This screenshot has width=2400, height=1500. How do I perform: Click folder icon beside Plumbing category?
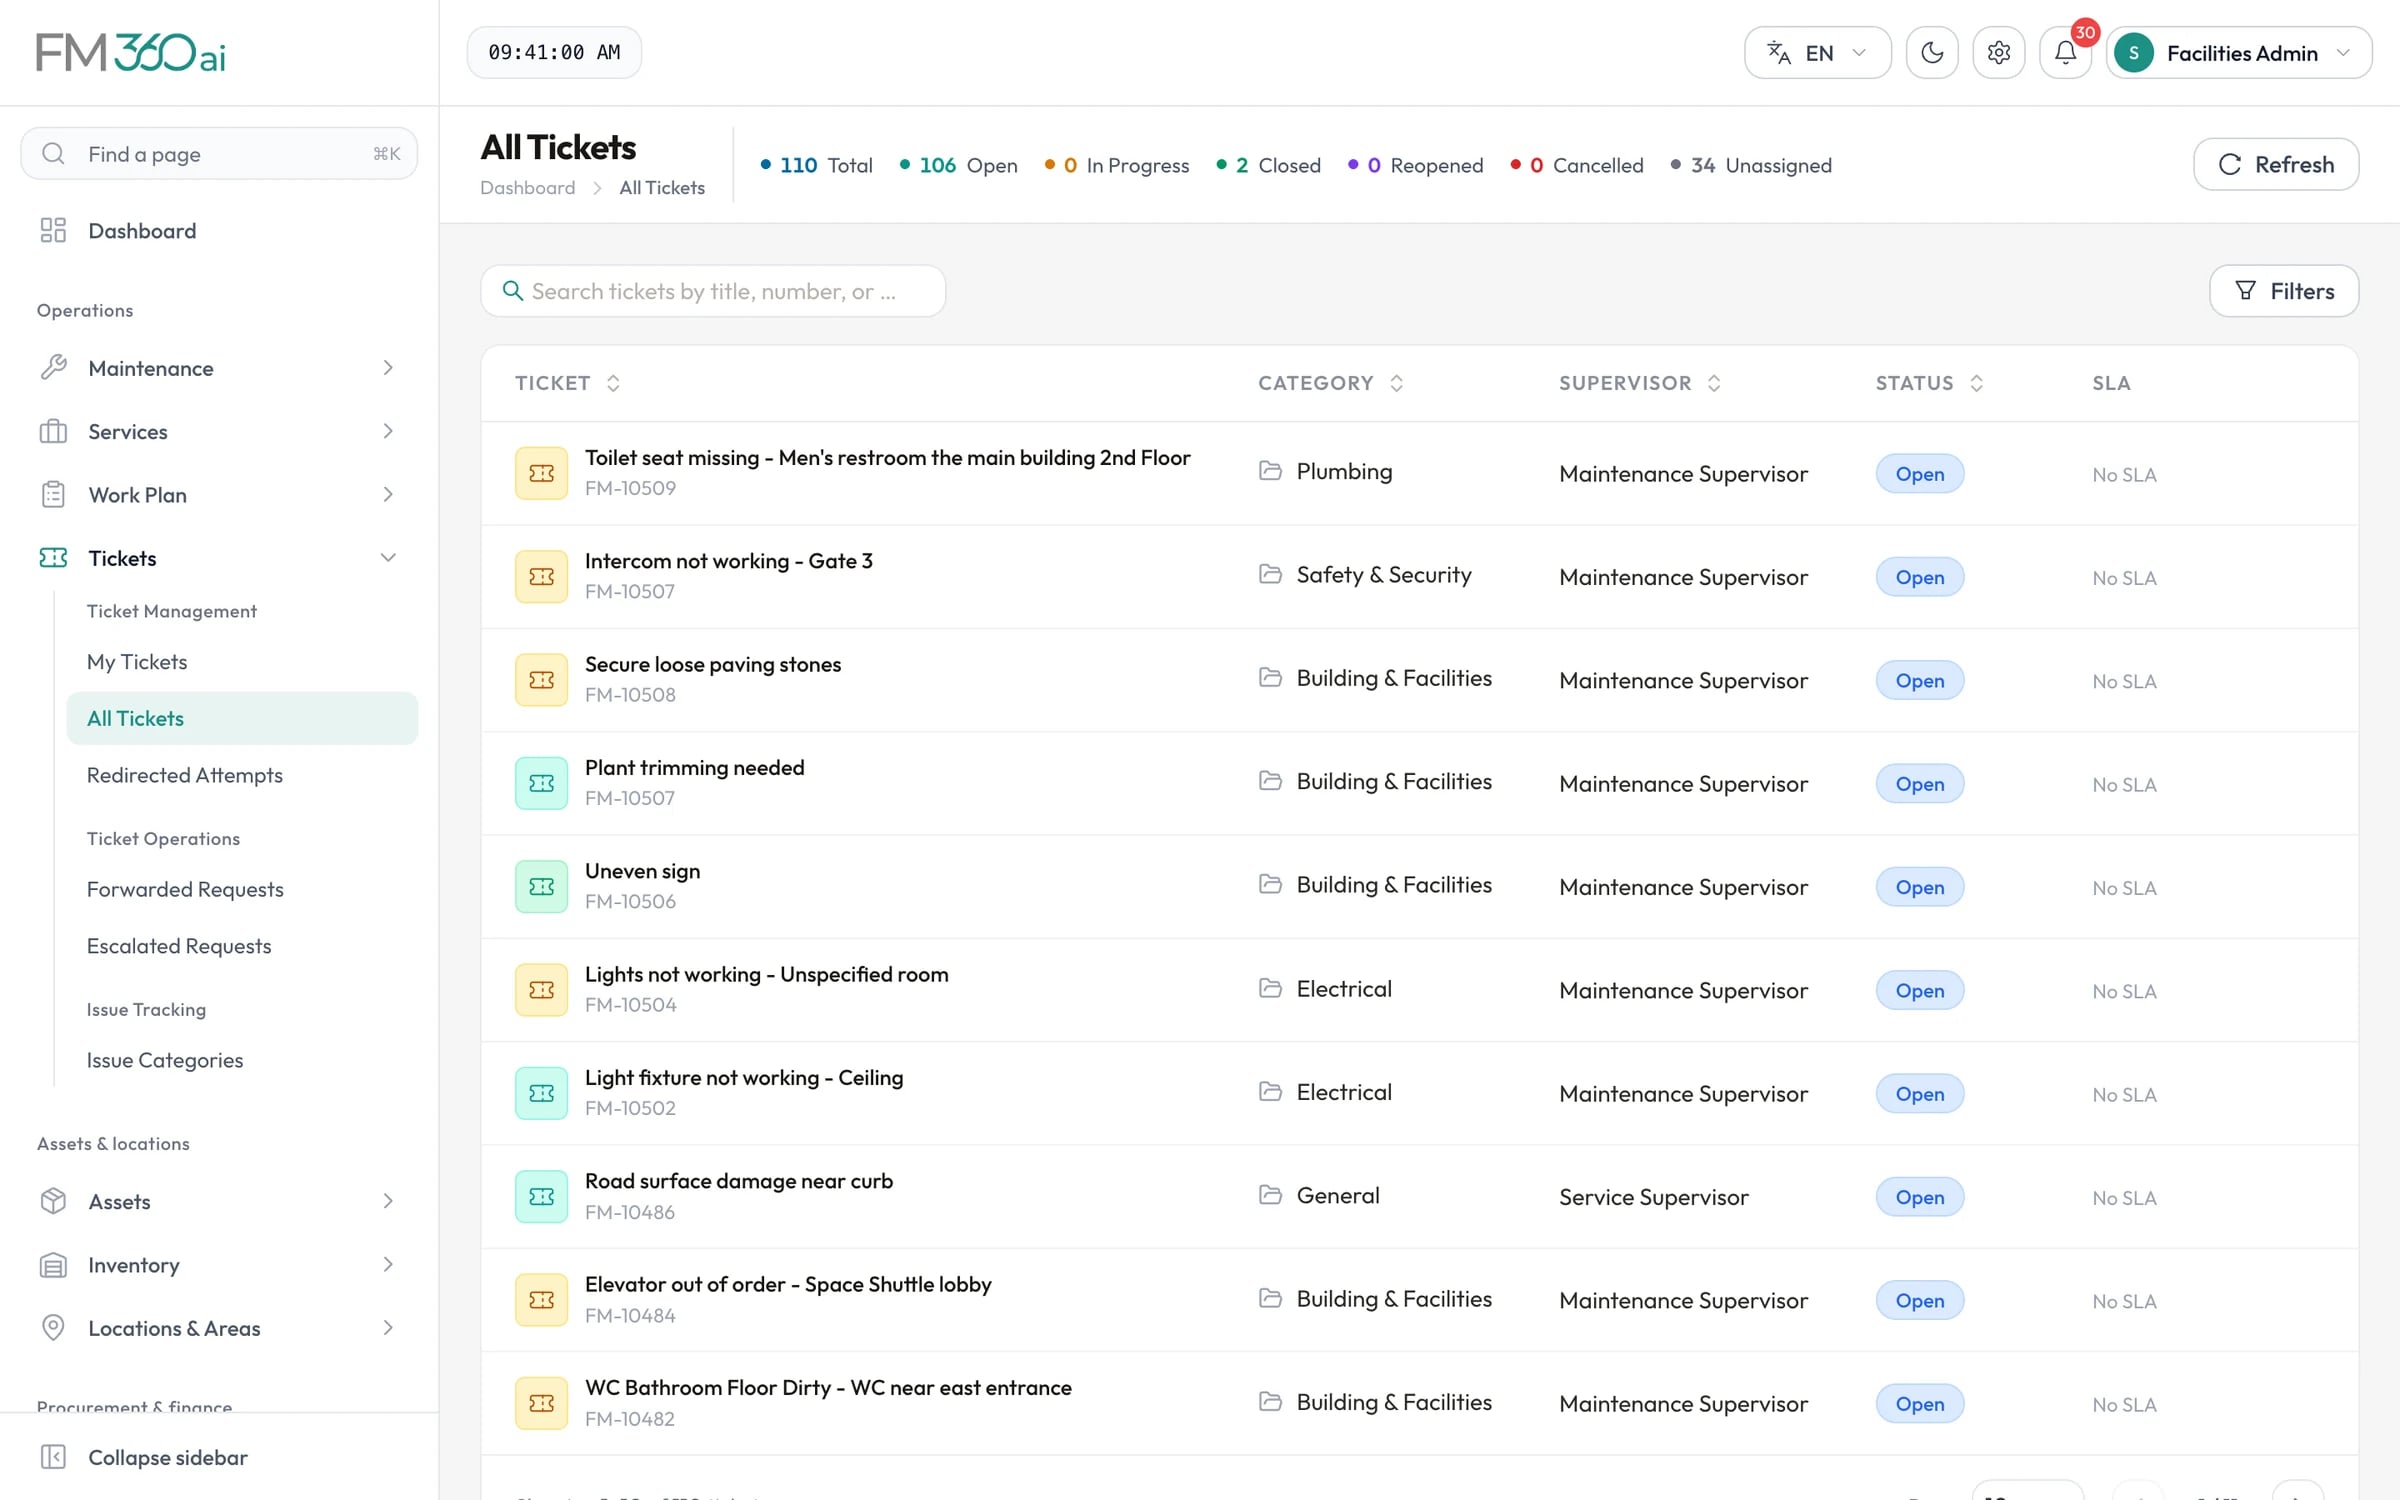click(x=1270, y=470)
